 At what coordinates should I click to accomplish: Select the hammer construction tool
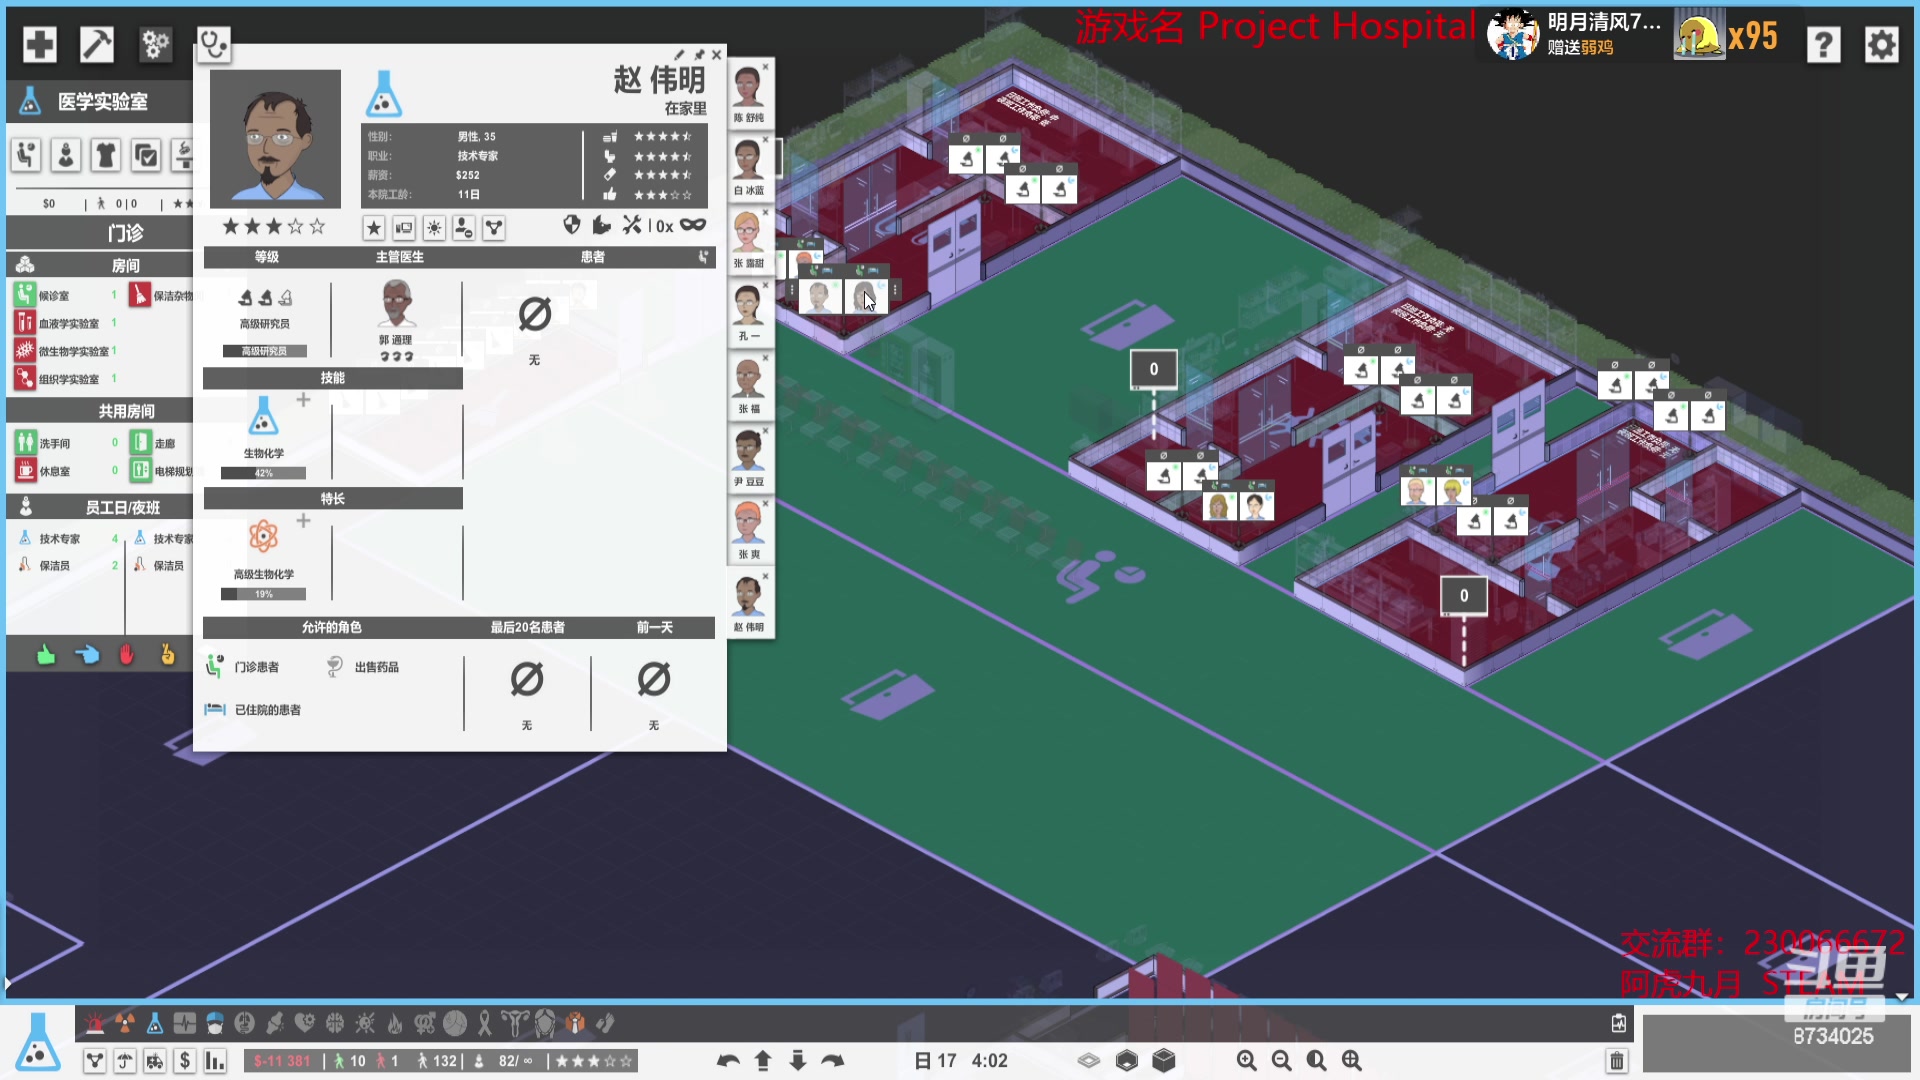[x=97, y=44]
